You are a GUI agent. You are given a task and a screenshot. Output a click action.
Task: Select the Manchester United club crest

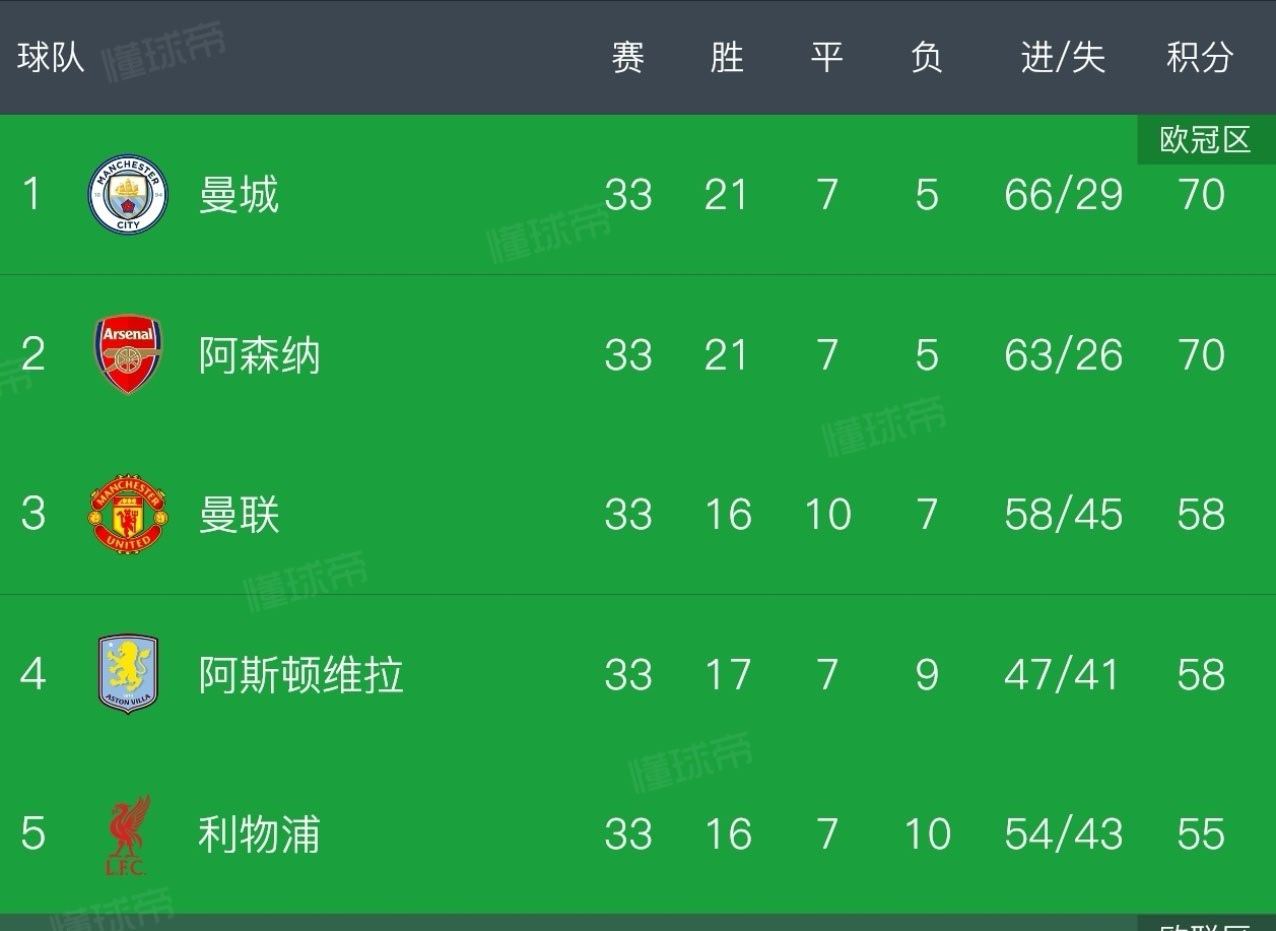128,515
